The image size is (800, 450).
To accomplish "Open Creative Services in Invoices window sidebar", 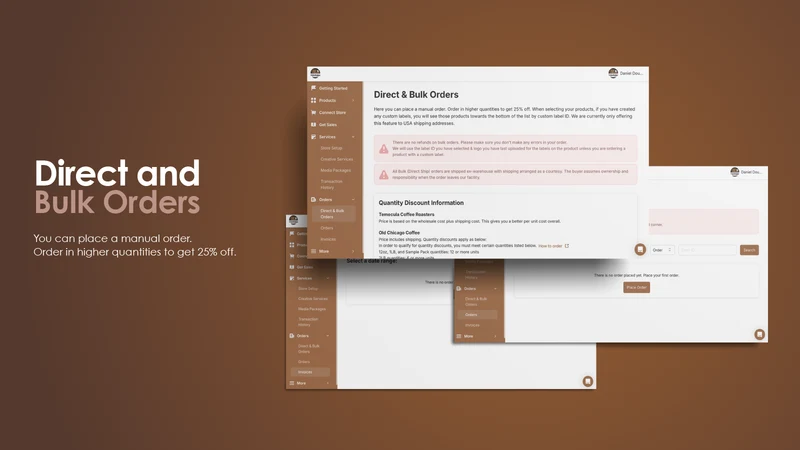I will click(x=313, y=299).
